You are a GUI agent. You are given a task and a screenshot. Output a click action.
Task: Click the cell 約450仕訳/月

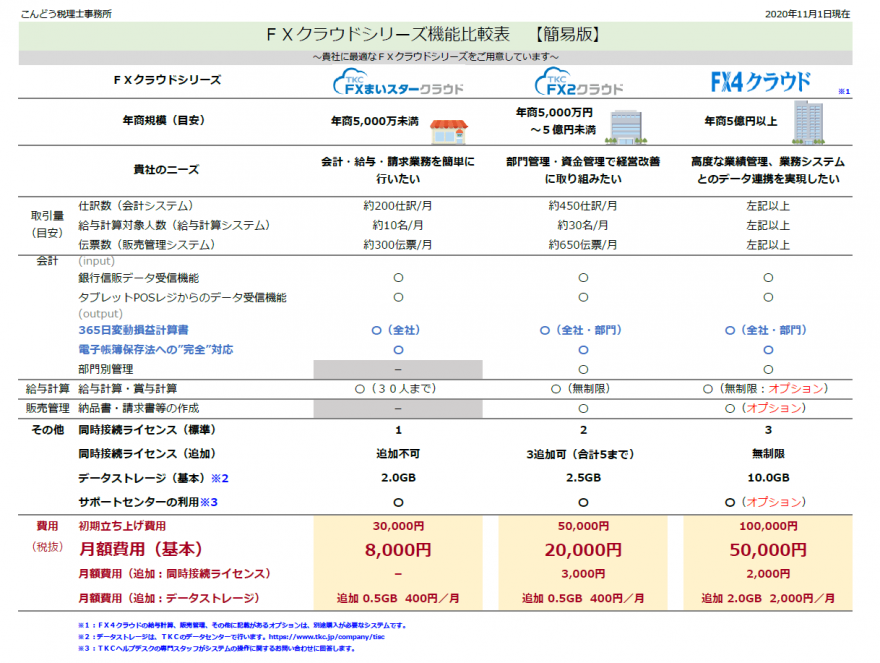click(x=583, y=206)
